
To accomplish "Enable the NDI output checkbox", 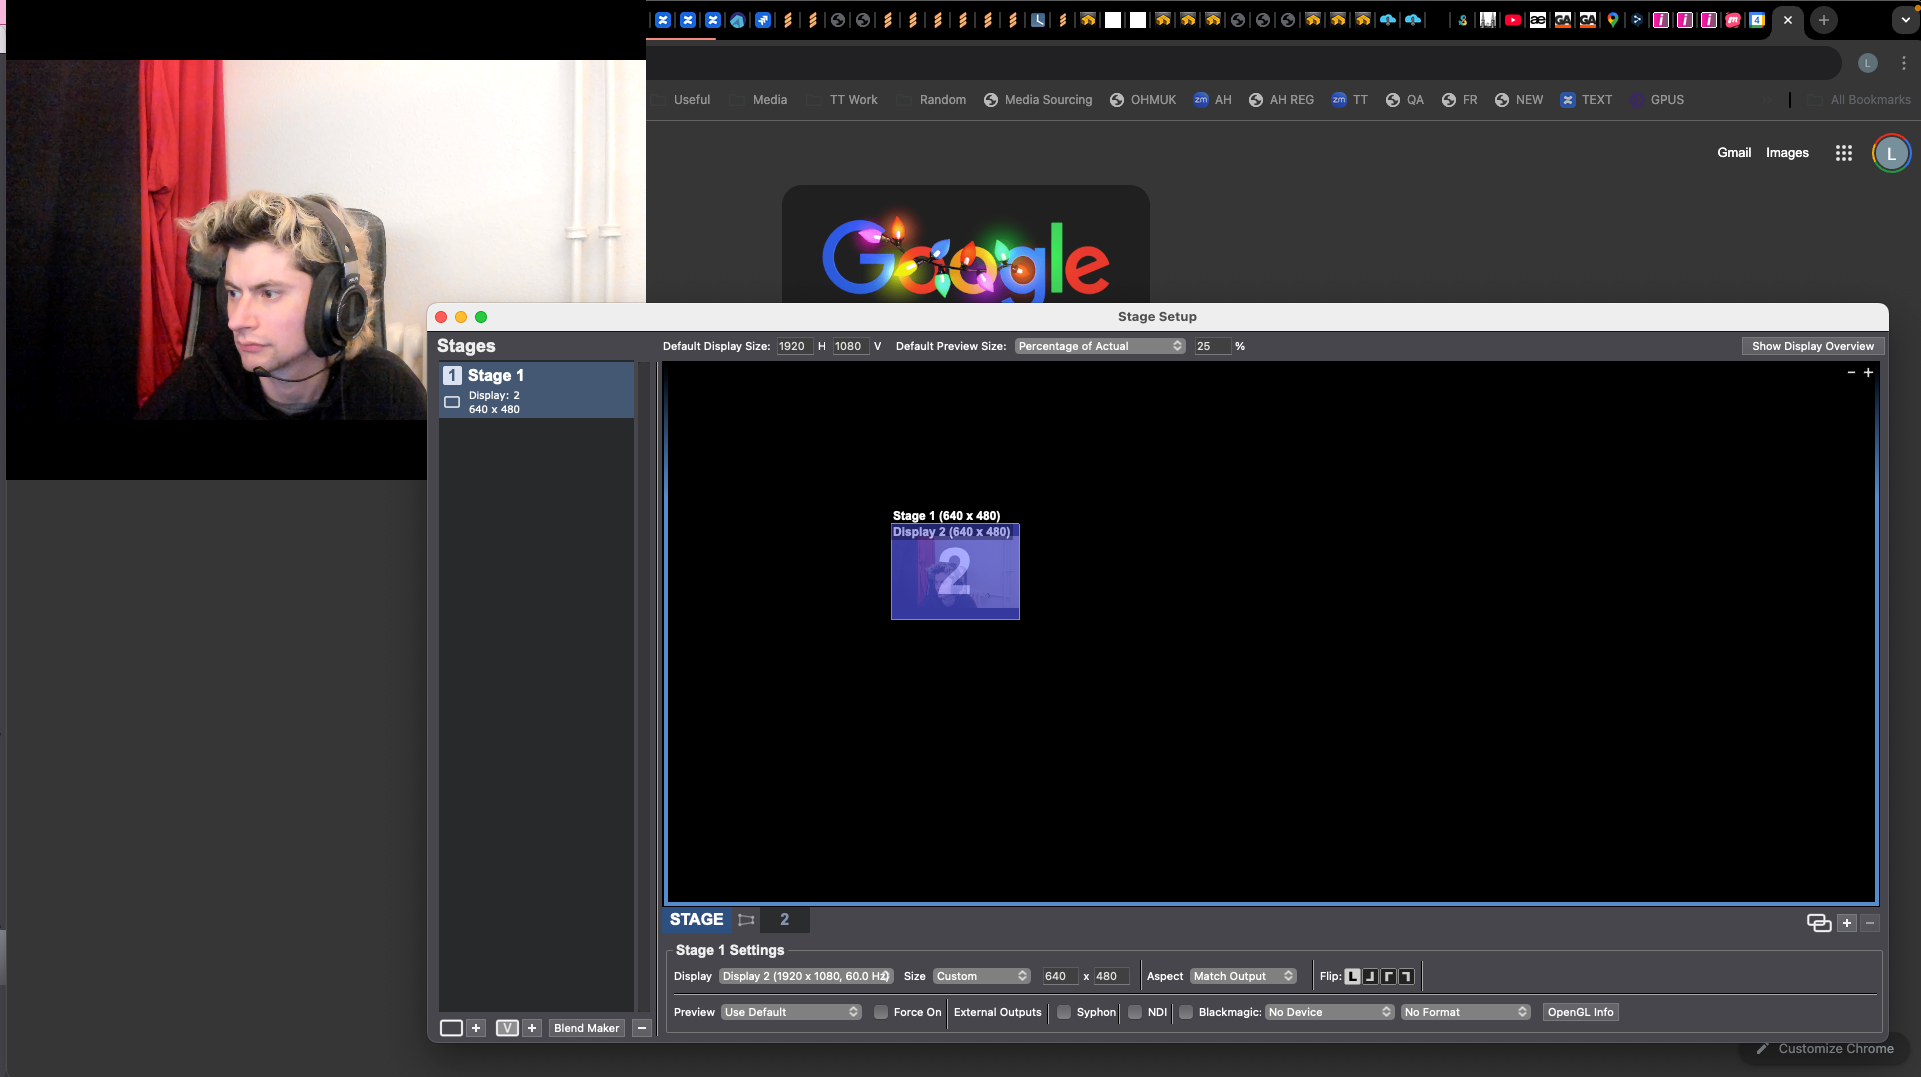I will pos(1135,1013).
